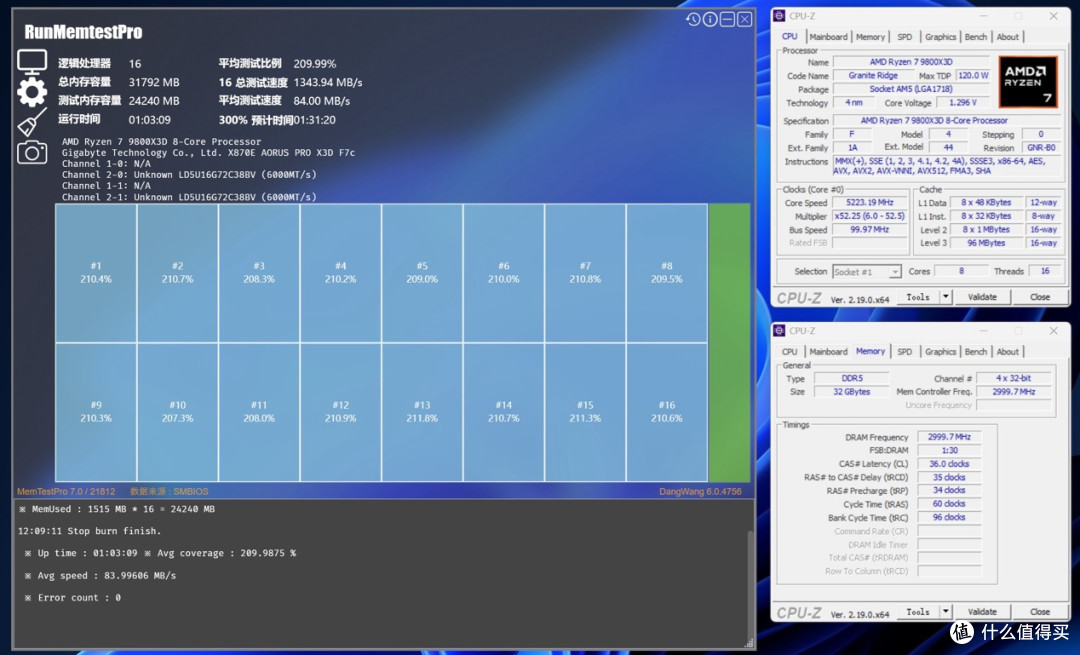The width and height of the screenshot is (1080, 655).
Task: Click the DRAM Frequency value 2999.7 MHz
Action: (x=949, y=437)
